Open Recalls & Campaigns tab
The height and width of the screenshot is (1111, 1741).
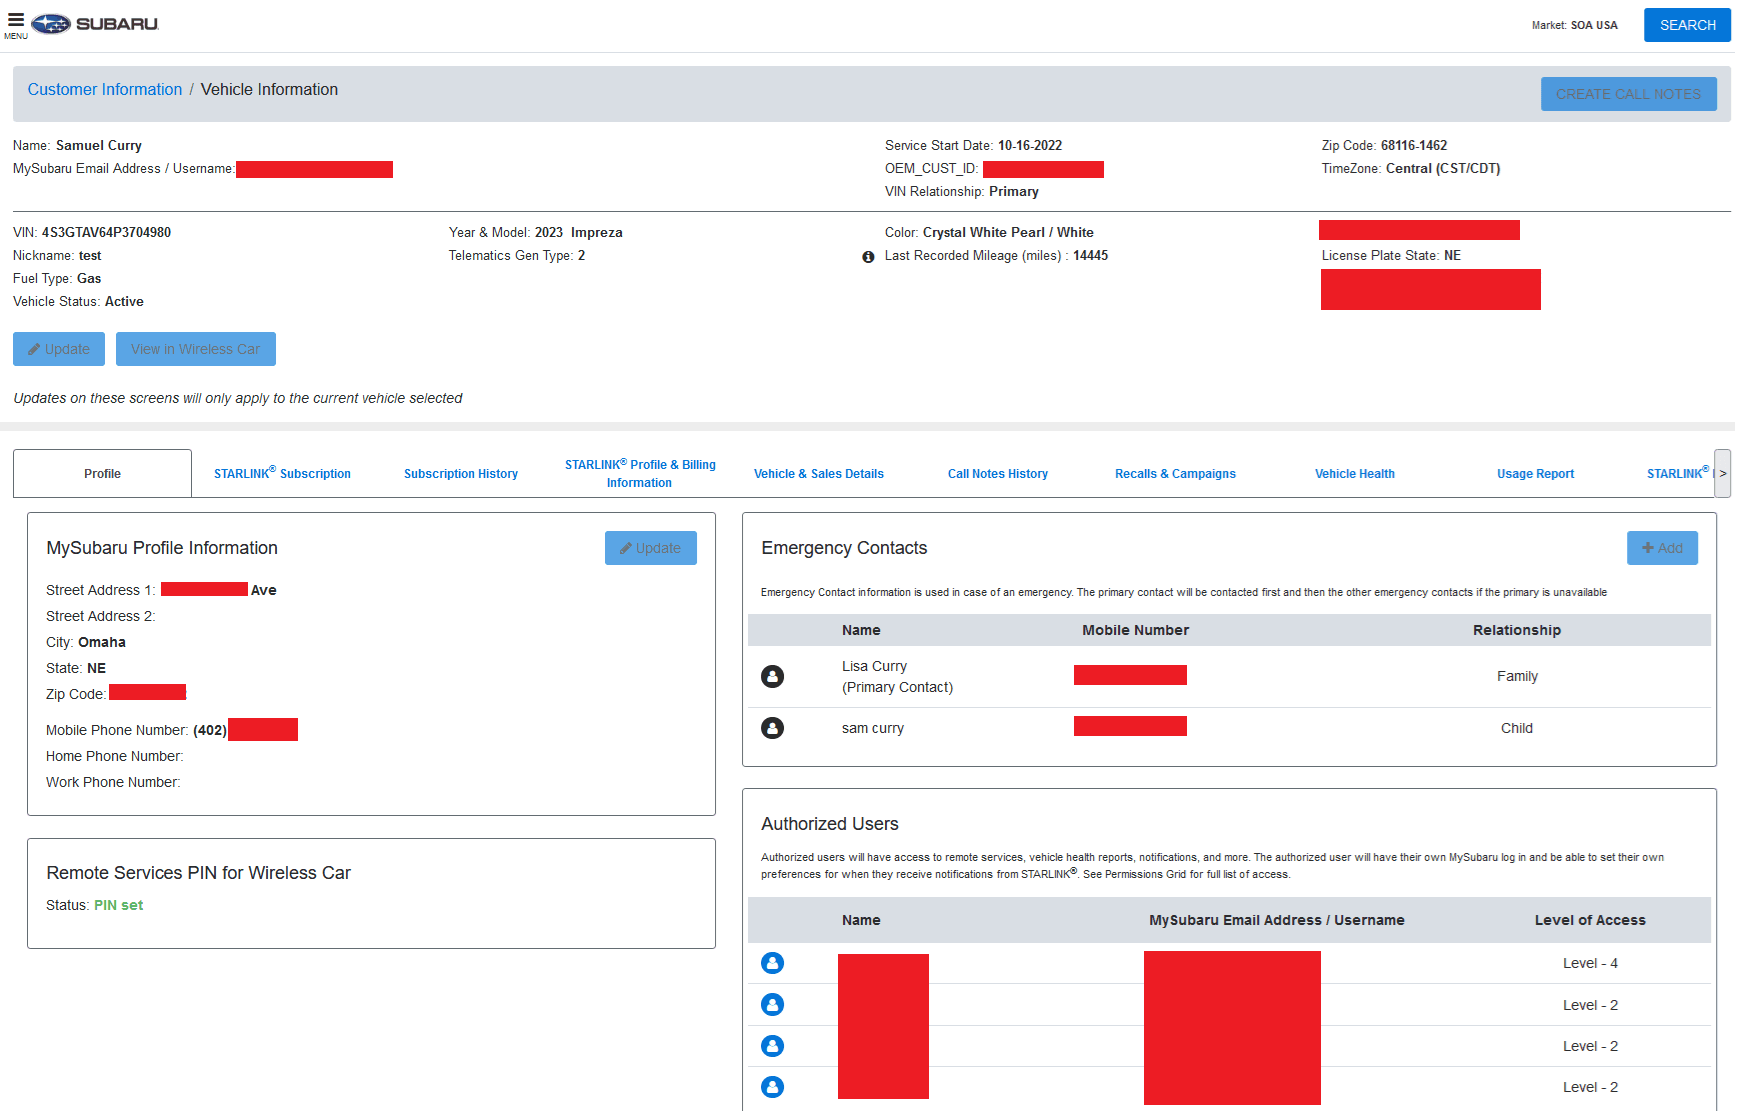1175,474
